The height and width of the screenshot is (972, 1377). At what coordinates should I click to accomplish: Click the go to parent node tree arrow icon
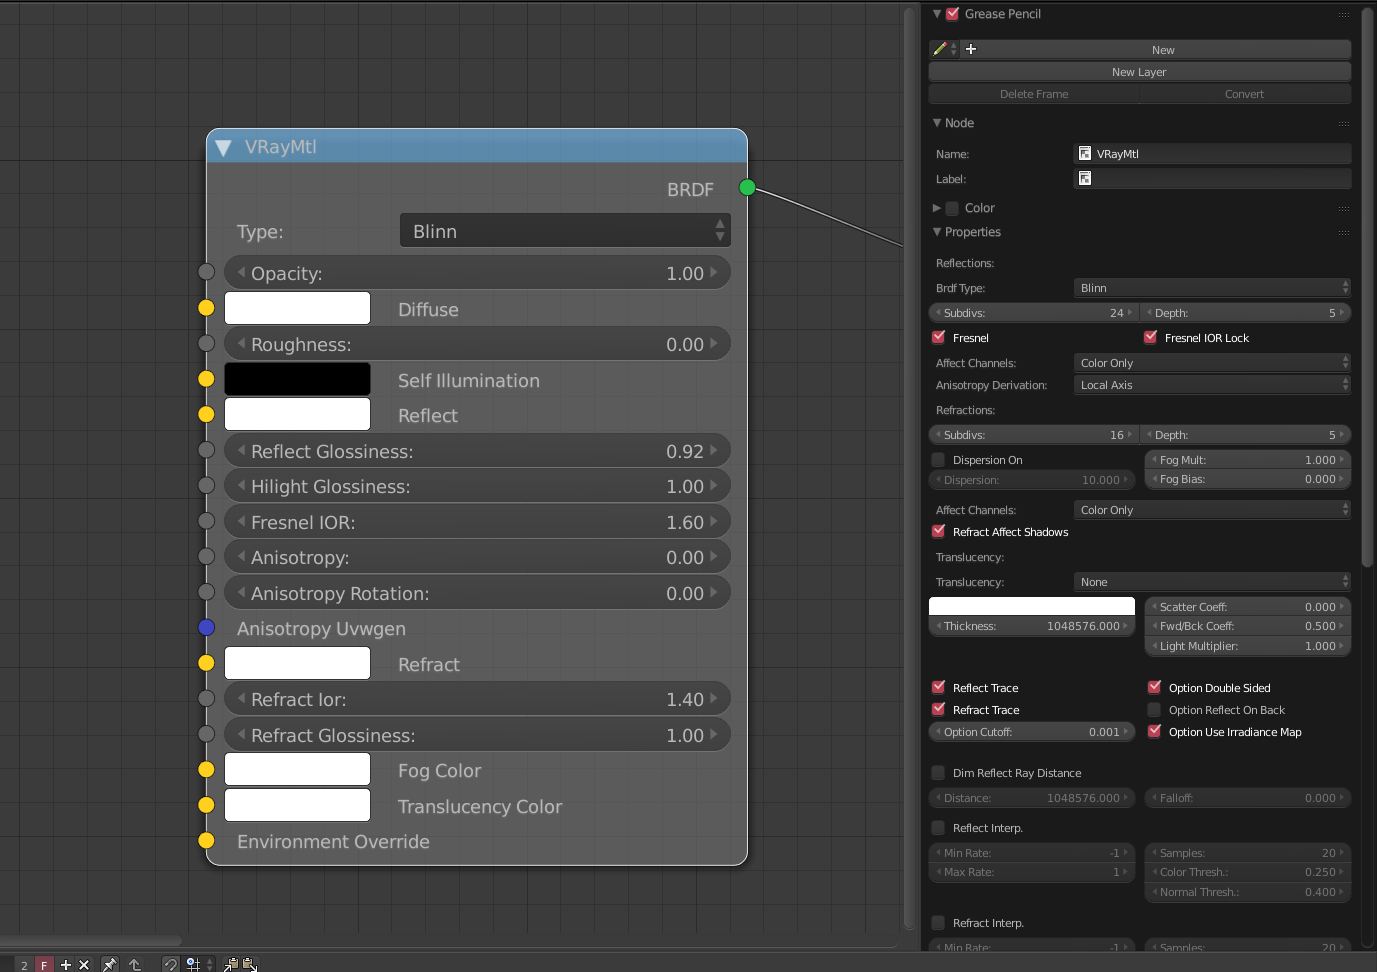134,964
